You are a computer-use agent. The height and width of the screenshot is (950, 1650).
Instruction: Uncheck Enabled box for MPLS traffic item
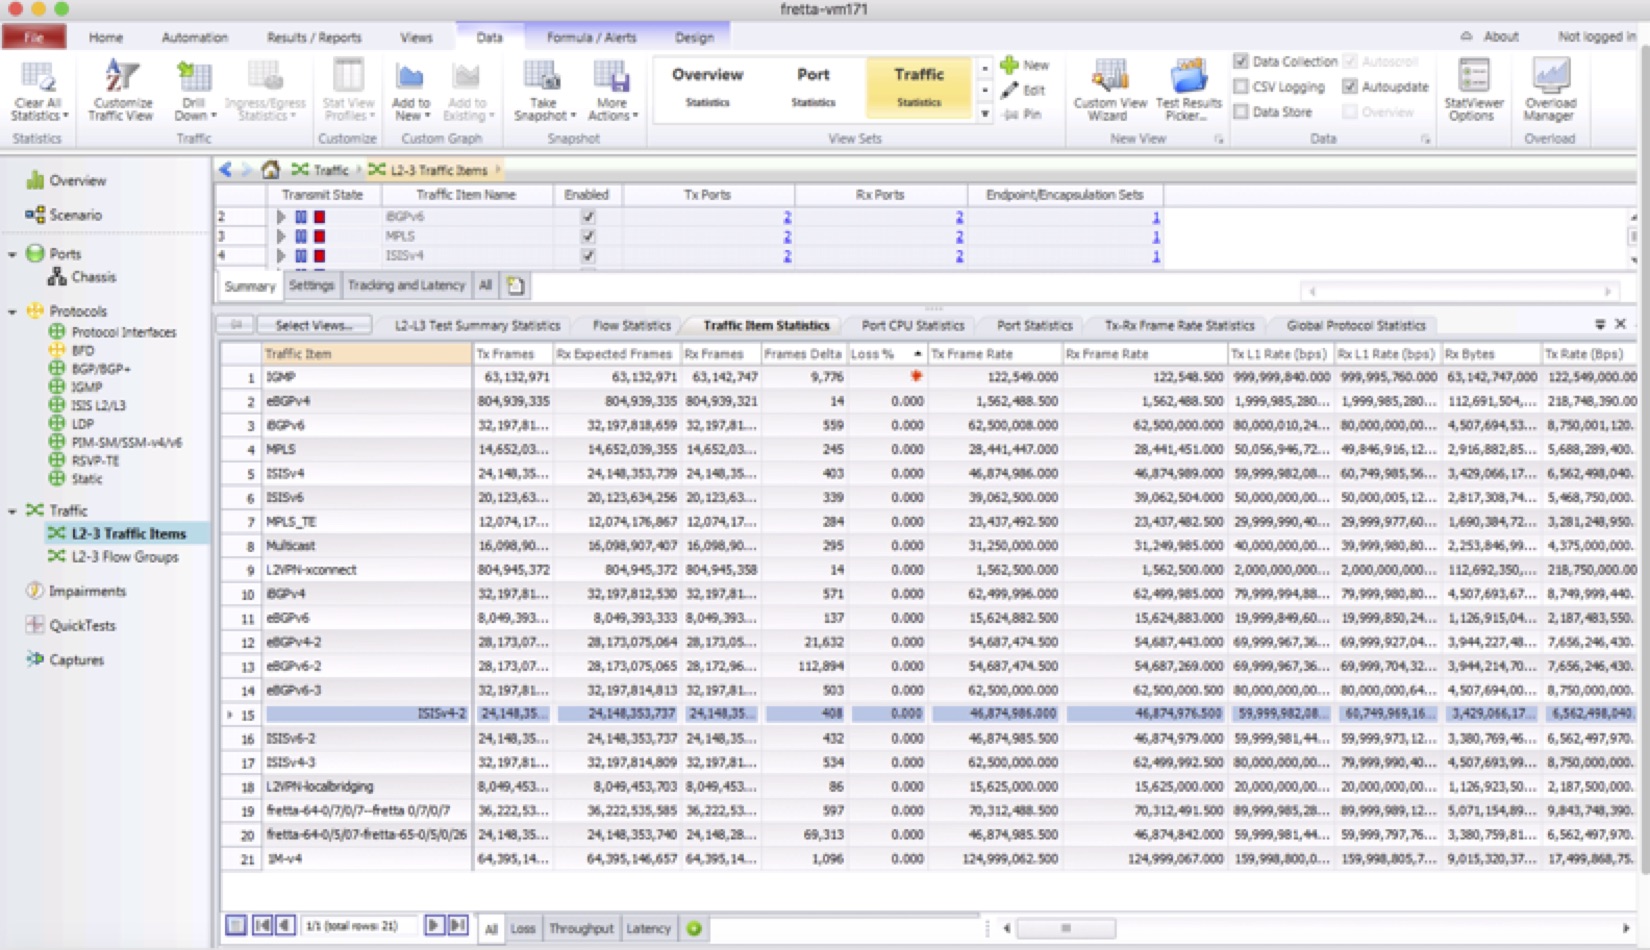point(588,236)
